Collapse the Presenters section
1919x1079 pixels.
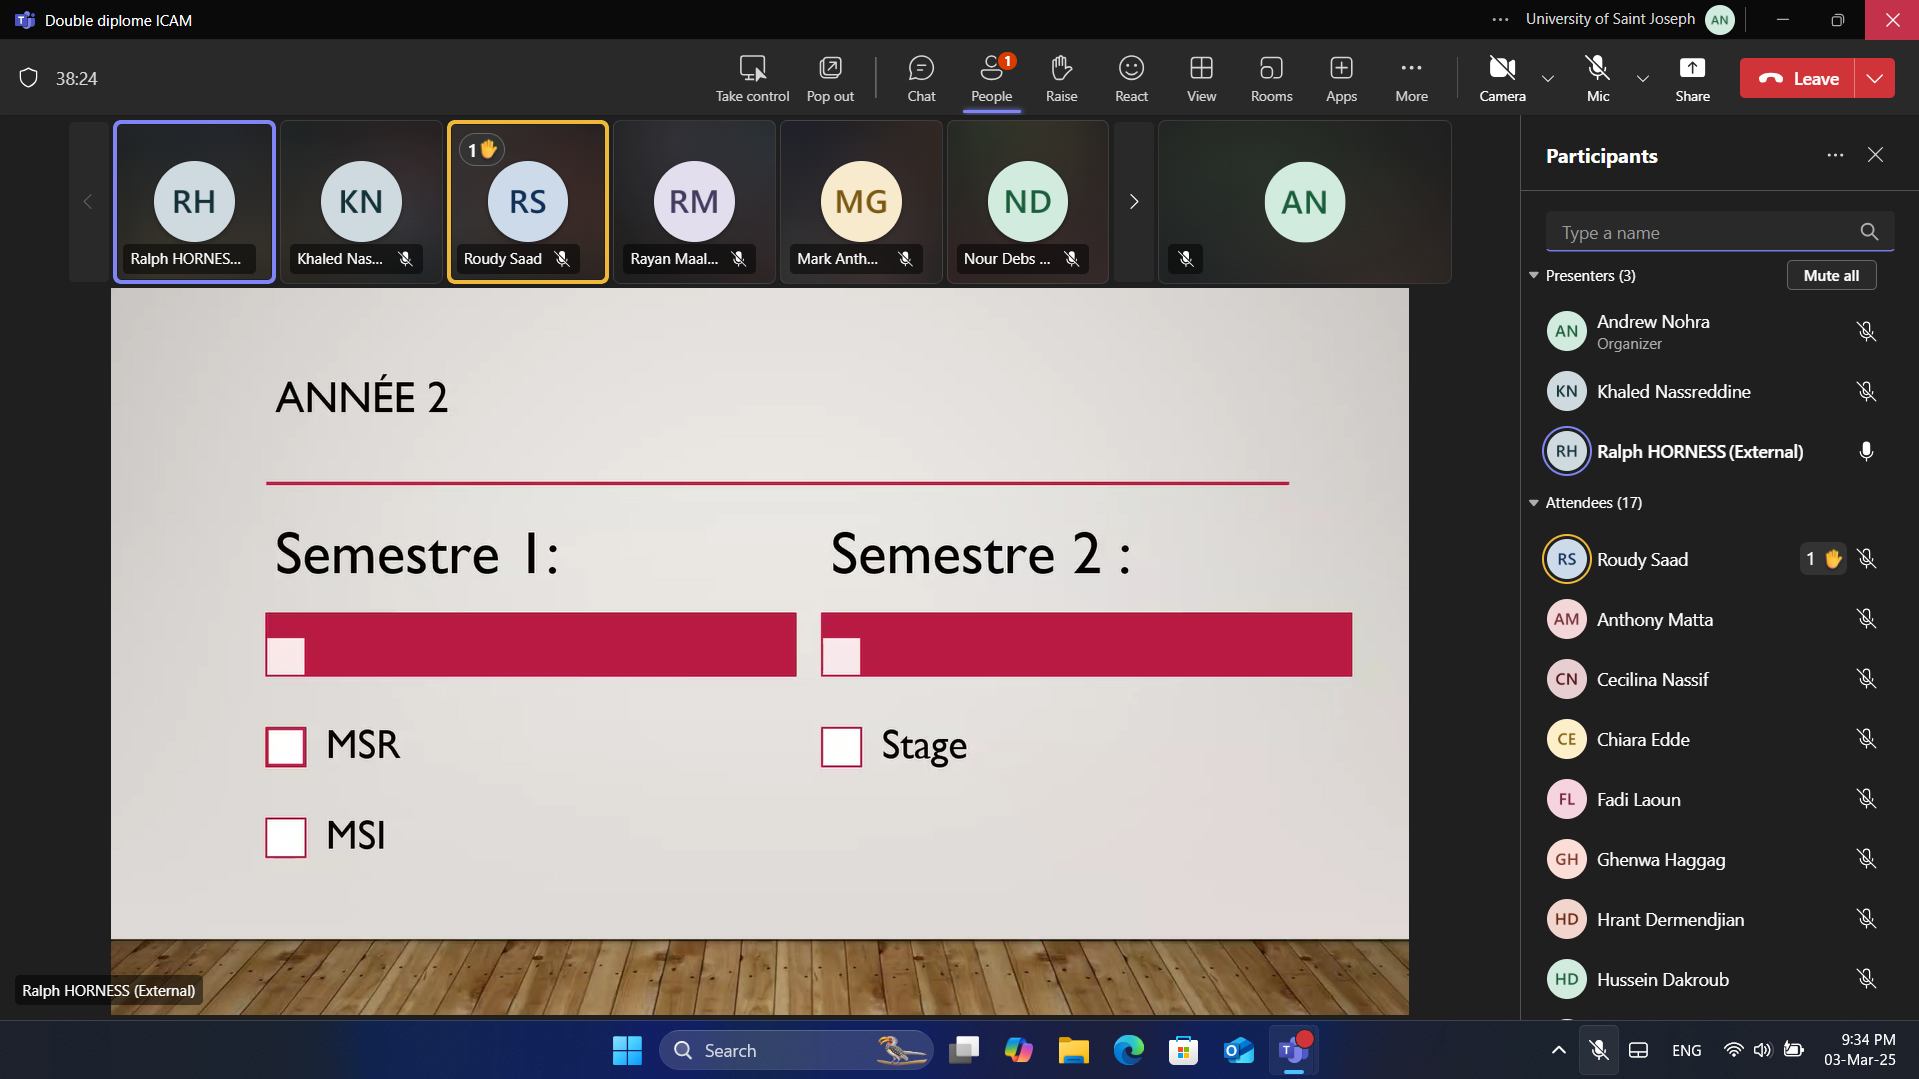click(x=1534, y=276)
